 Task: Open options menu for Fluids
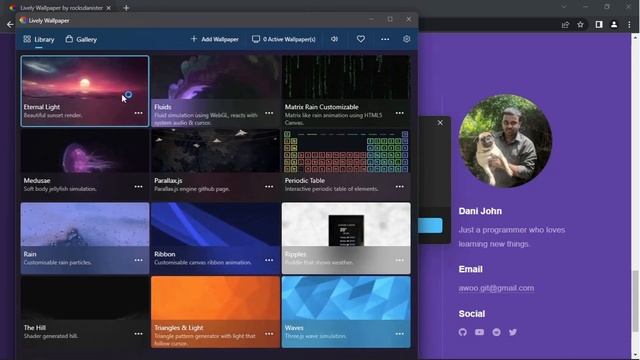[269, 113]
